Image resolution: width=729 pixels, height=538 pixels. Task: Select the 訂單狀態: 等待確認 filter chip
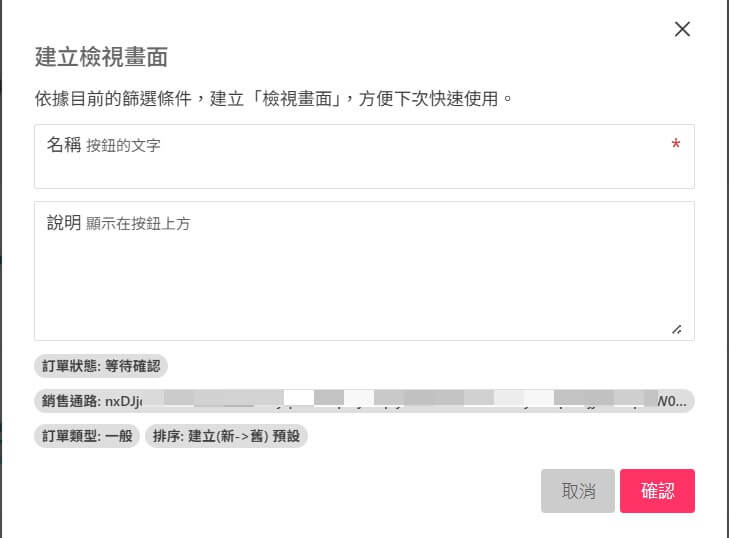101,366
